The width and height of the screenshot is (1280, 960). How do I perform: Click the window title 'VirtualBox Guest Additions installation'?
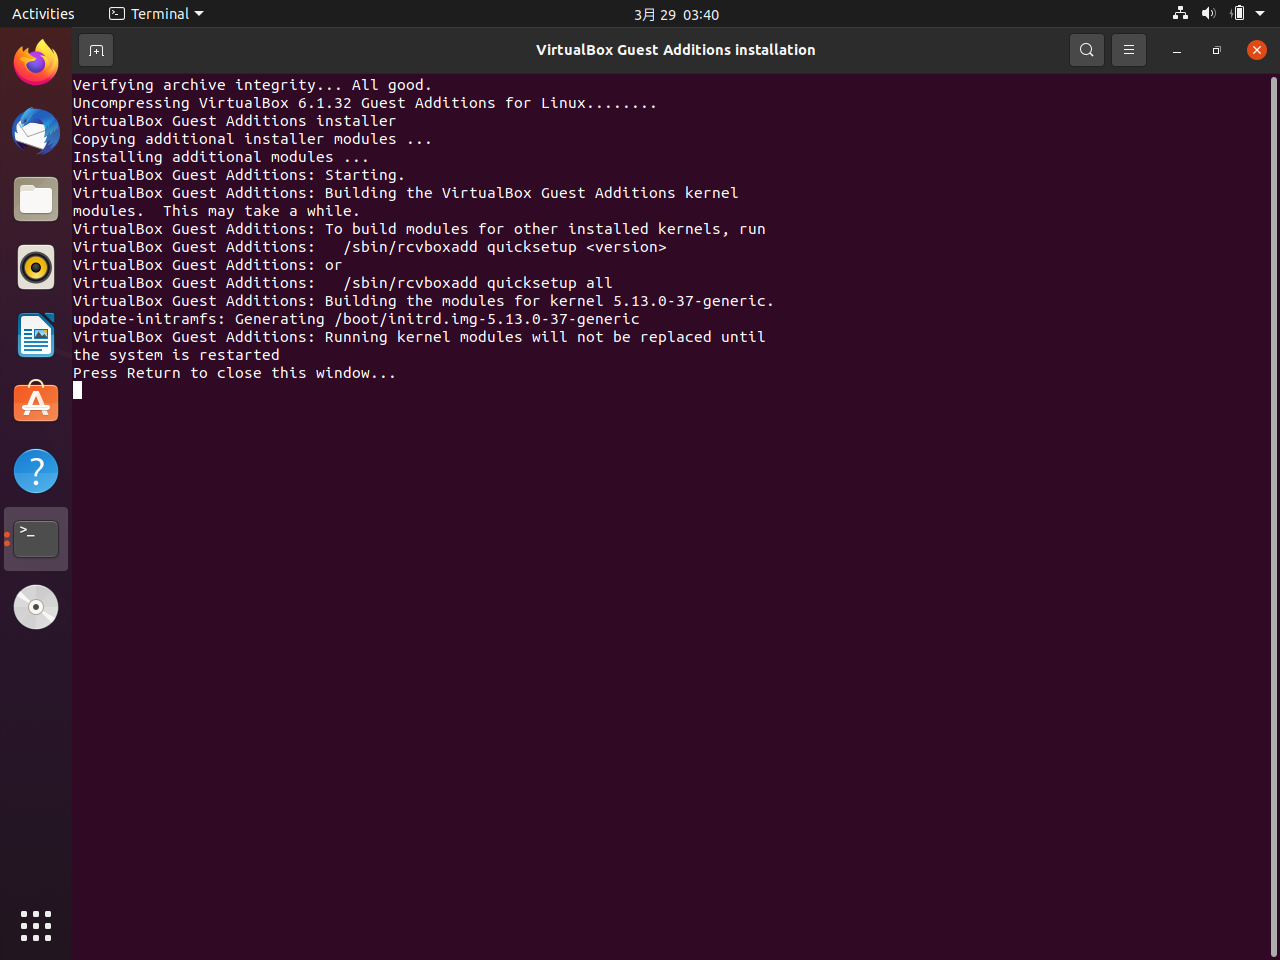point(675,50)
